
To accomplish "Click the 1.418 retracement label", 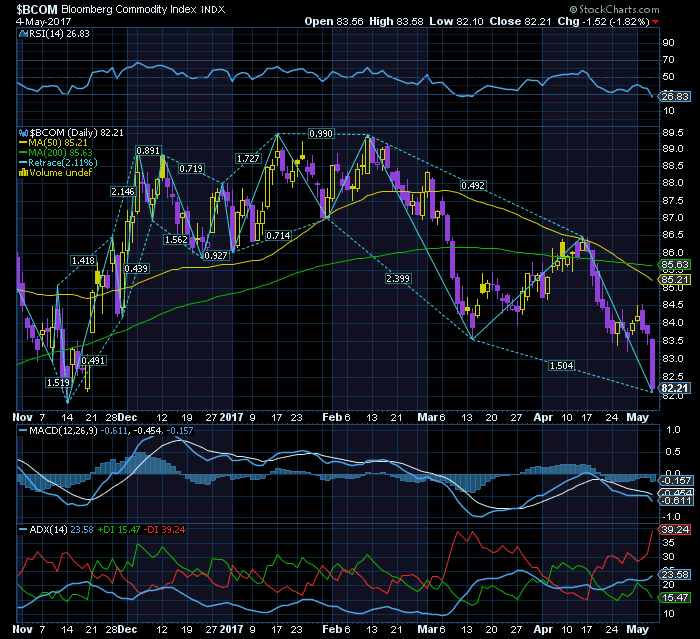I will [83, 260].
